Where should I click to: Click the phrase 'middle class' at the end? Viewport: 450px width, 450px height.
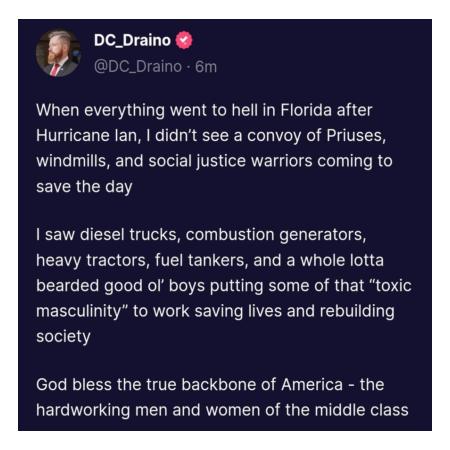(362, 410)
